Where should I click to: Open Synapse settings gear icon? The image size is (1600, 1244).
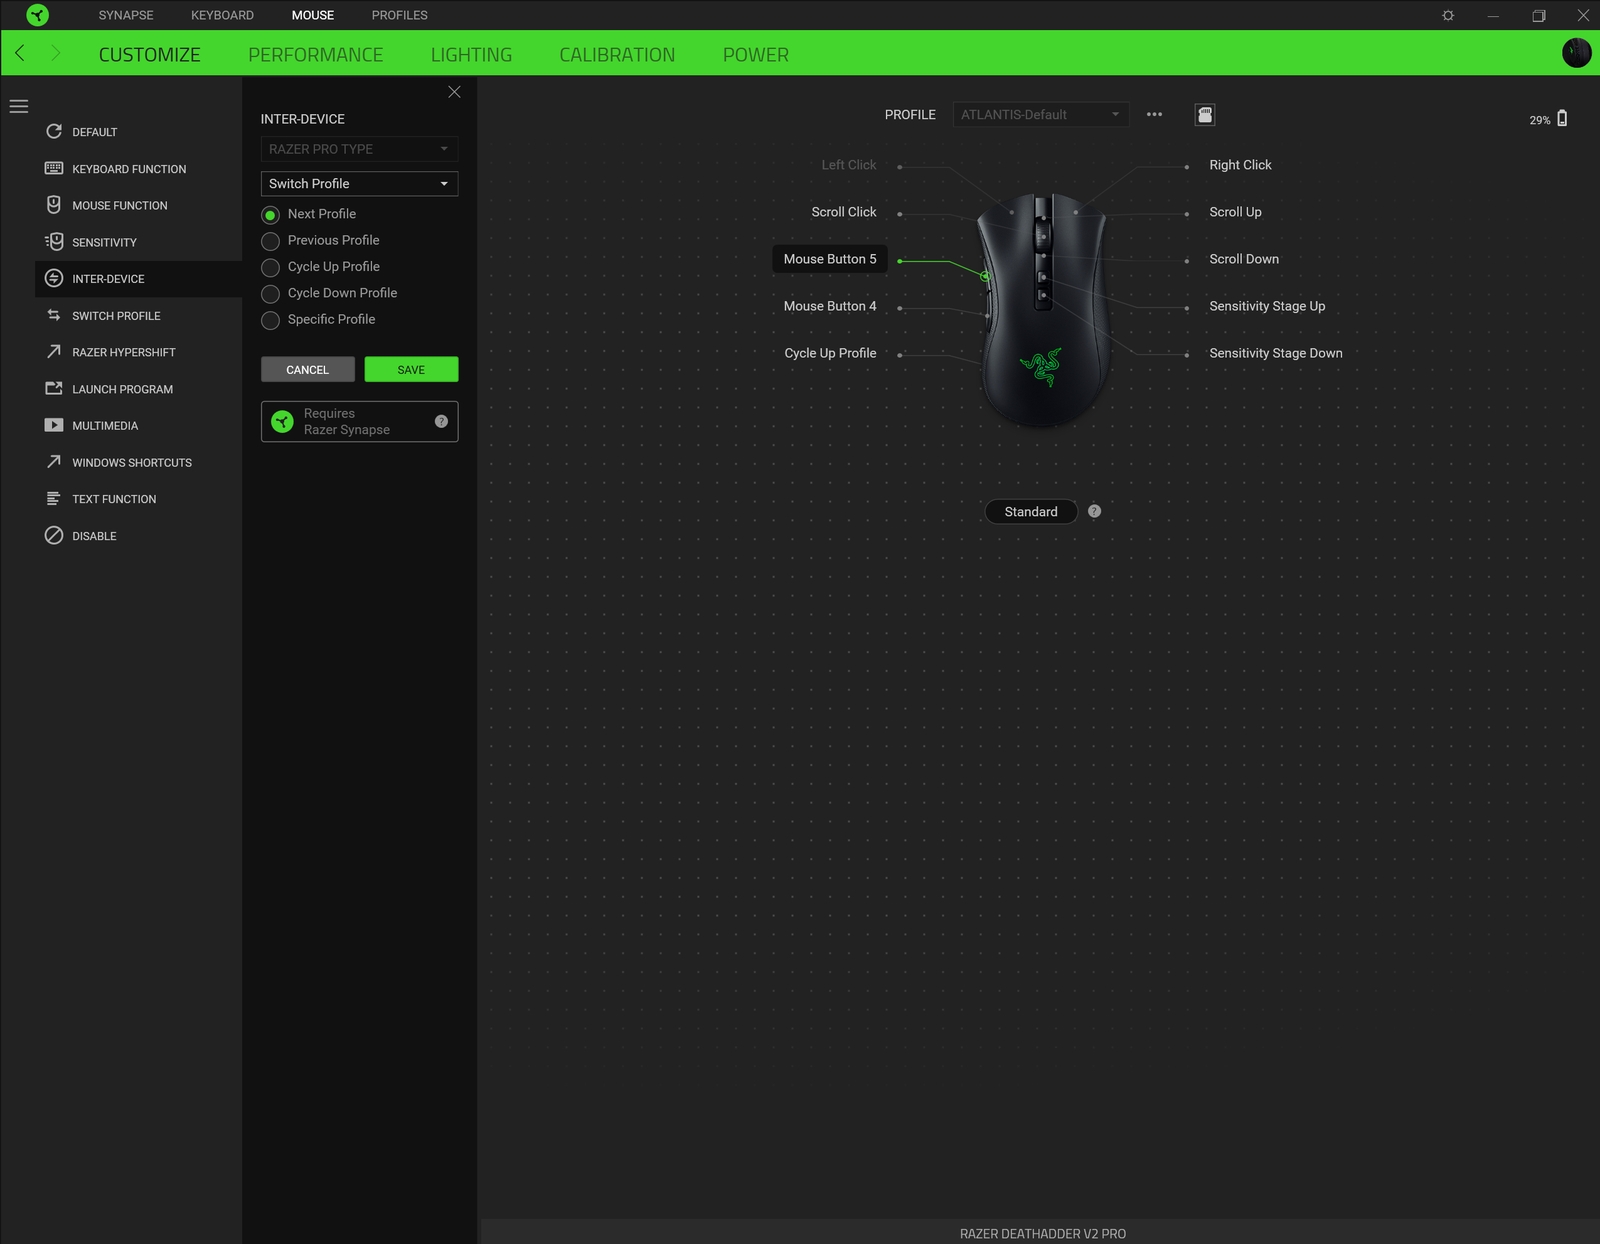coord(1448,15)
